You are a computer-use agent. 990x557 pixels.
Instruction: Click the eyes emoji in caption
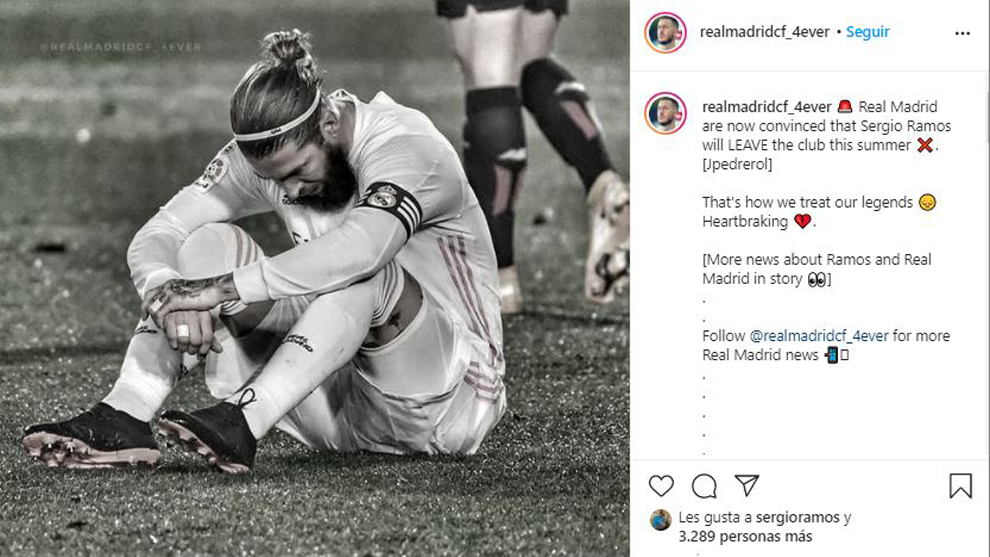[816, 280]
